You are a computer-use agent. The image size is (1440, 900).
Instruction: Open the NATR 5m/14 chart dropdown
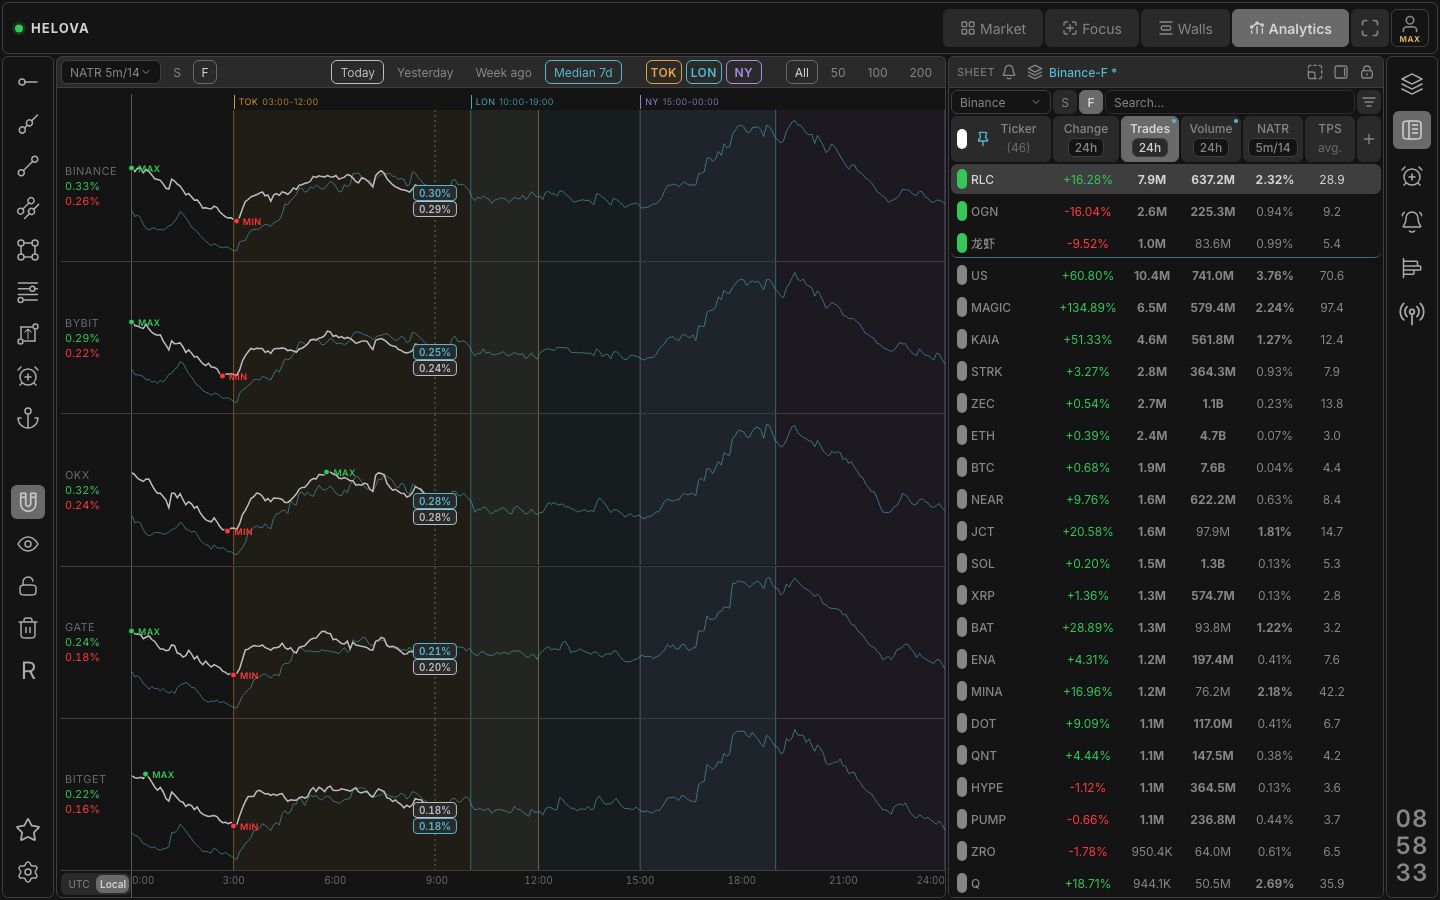[110, 72]
